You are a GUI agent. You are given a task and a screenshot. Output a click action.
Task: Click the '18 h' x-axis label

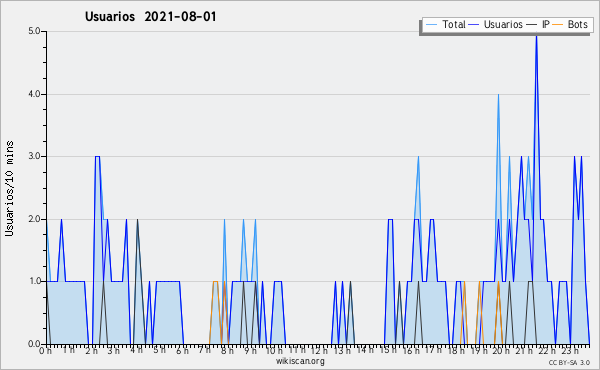(456, 351)
